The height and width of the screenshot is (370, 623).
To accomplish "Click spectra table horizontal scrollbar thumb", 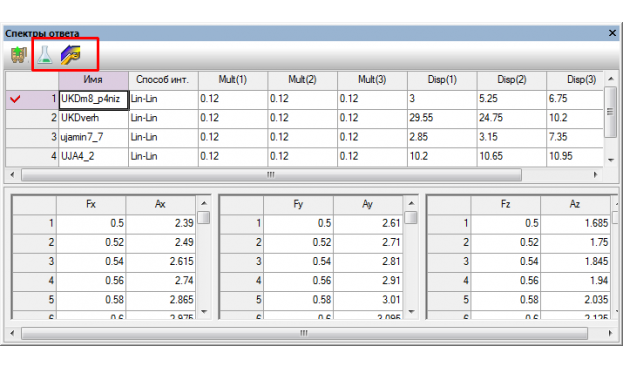I will pos(271,174).
